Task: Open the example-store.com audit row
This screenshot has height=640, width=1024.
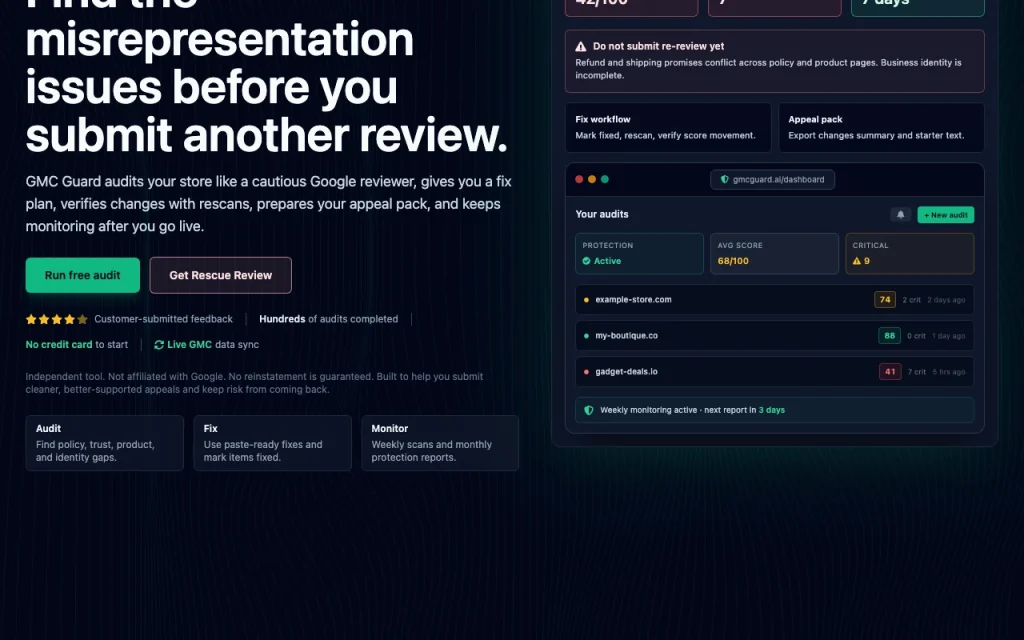Action: pos(775,300)
